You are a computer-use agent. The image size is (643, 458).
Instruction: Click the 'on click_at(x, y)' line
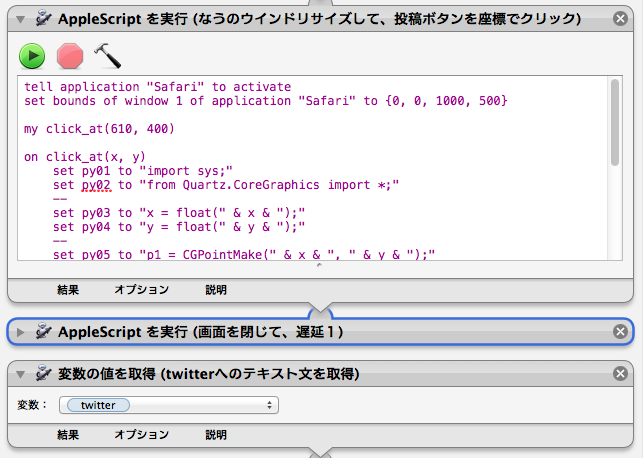tap(85, 157)
